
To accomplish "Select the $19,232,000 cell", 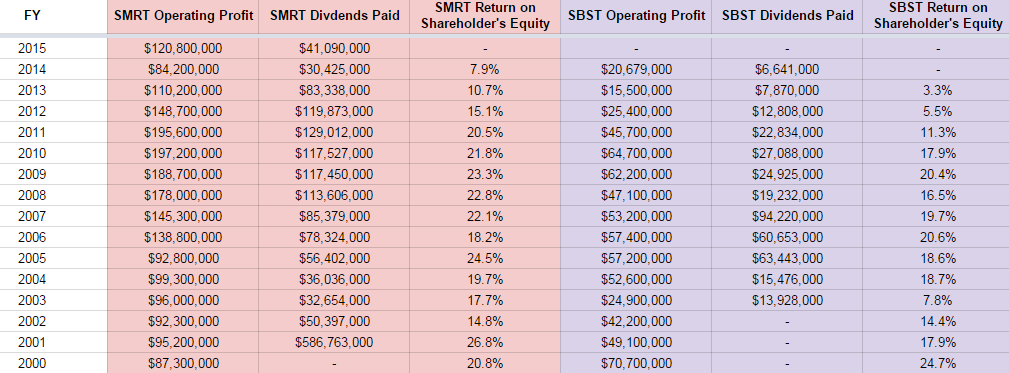I will (x=788, y=196).
